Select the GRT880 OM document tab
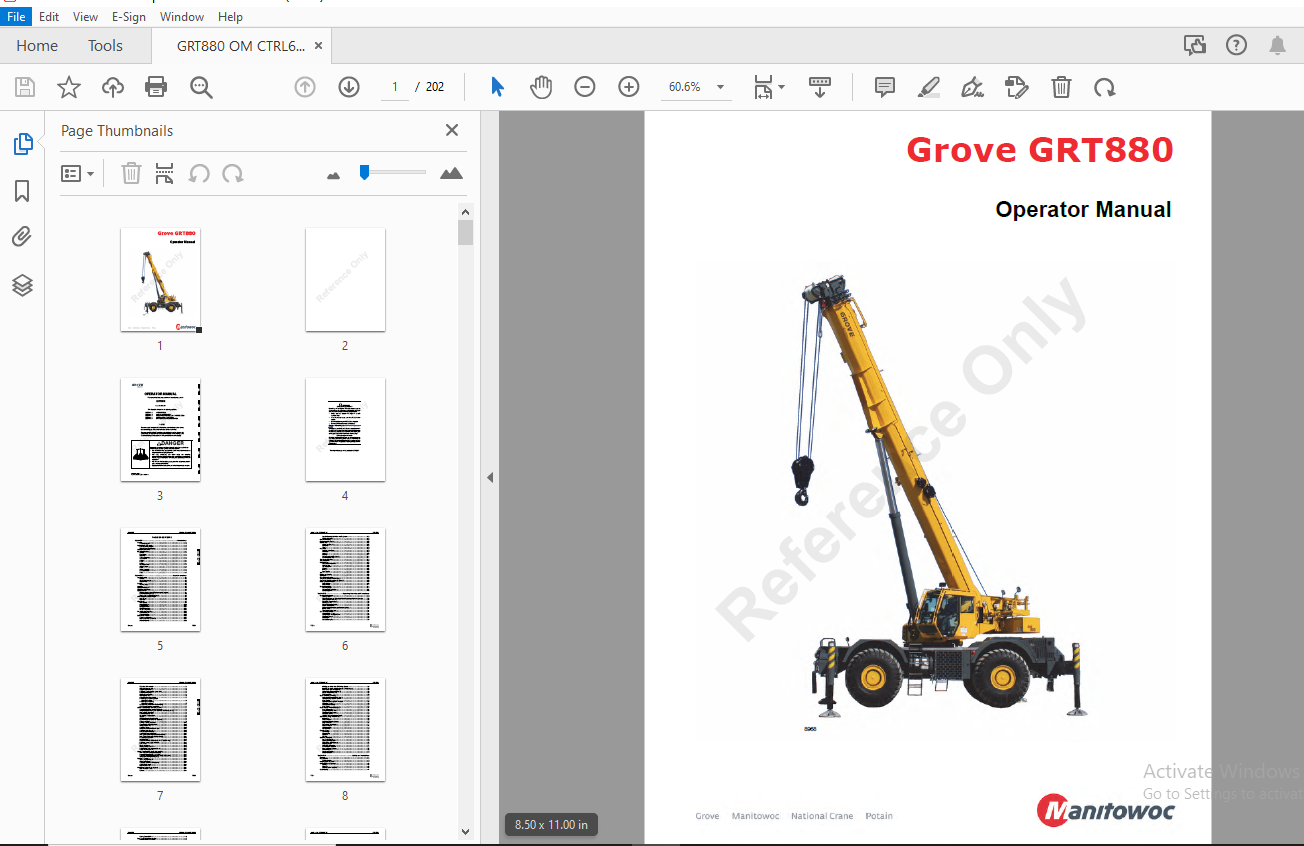This screenshot has height=846, width=1304. pos(240,46)
